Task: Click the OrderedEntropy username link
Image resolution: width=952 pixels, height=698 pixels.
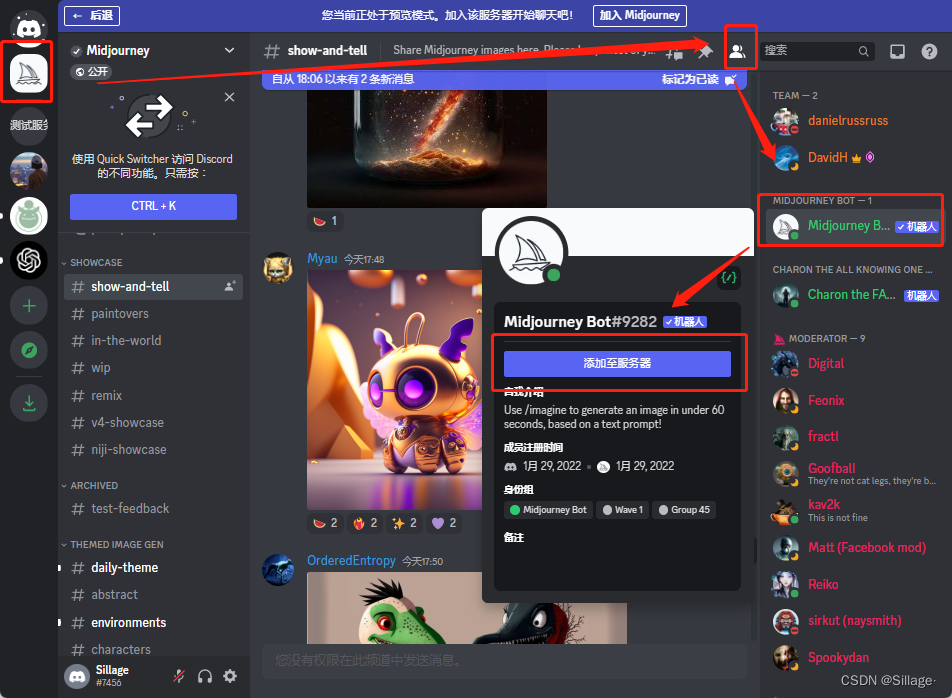Action: 351,560
